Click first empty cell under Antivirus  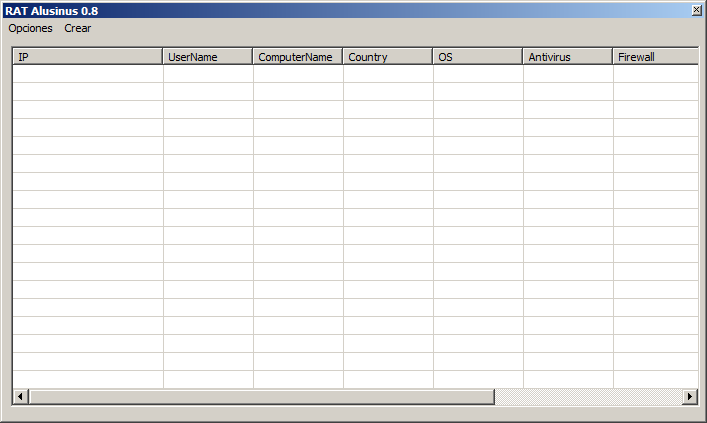tap(568, 74)
